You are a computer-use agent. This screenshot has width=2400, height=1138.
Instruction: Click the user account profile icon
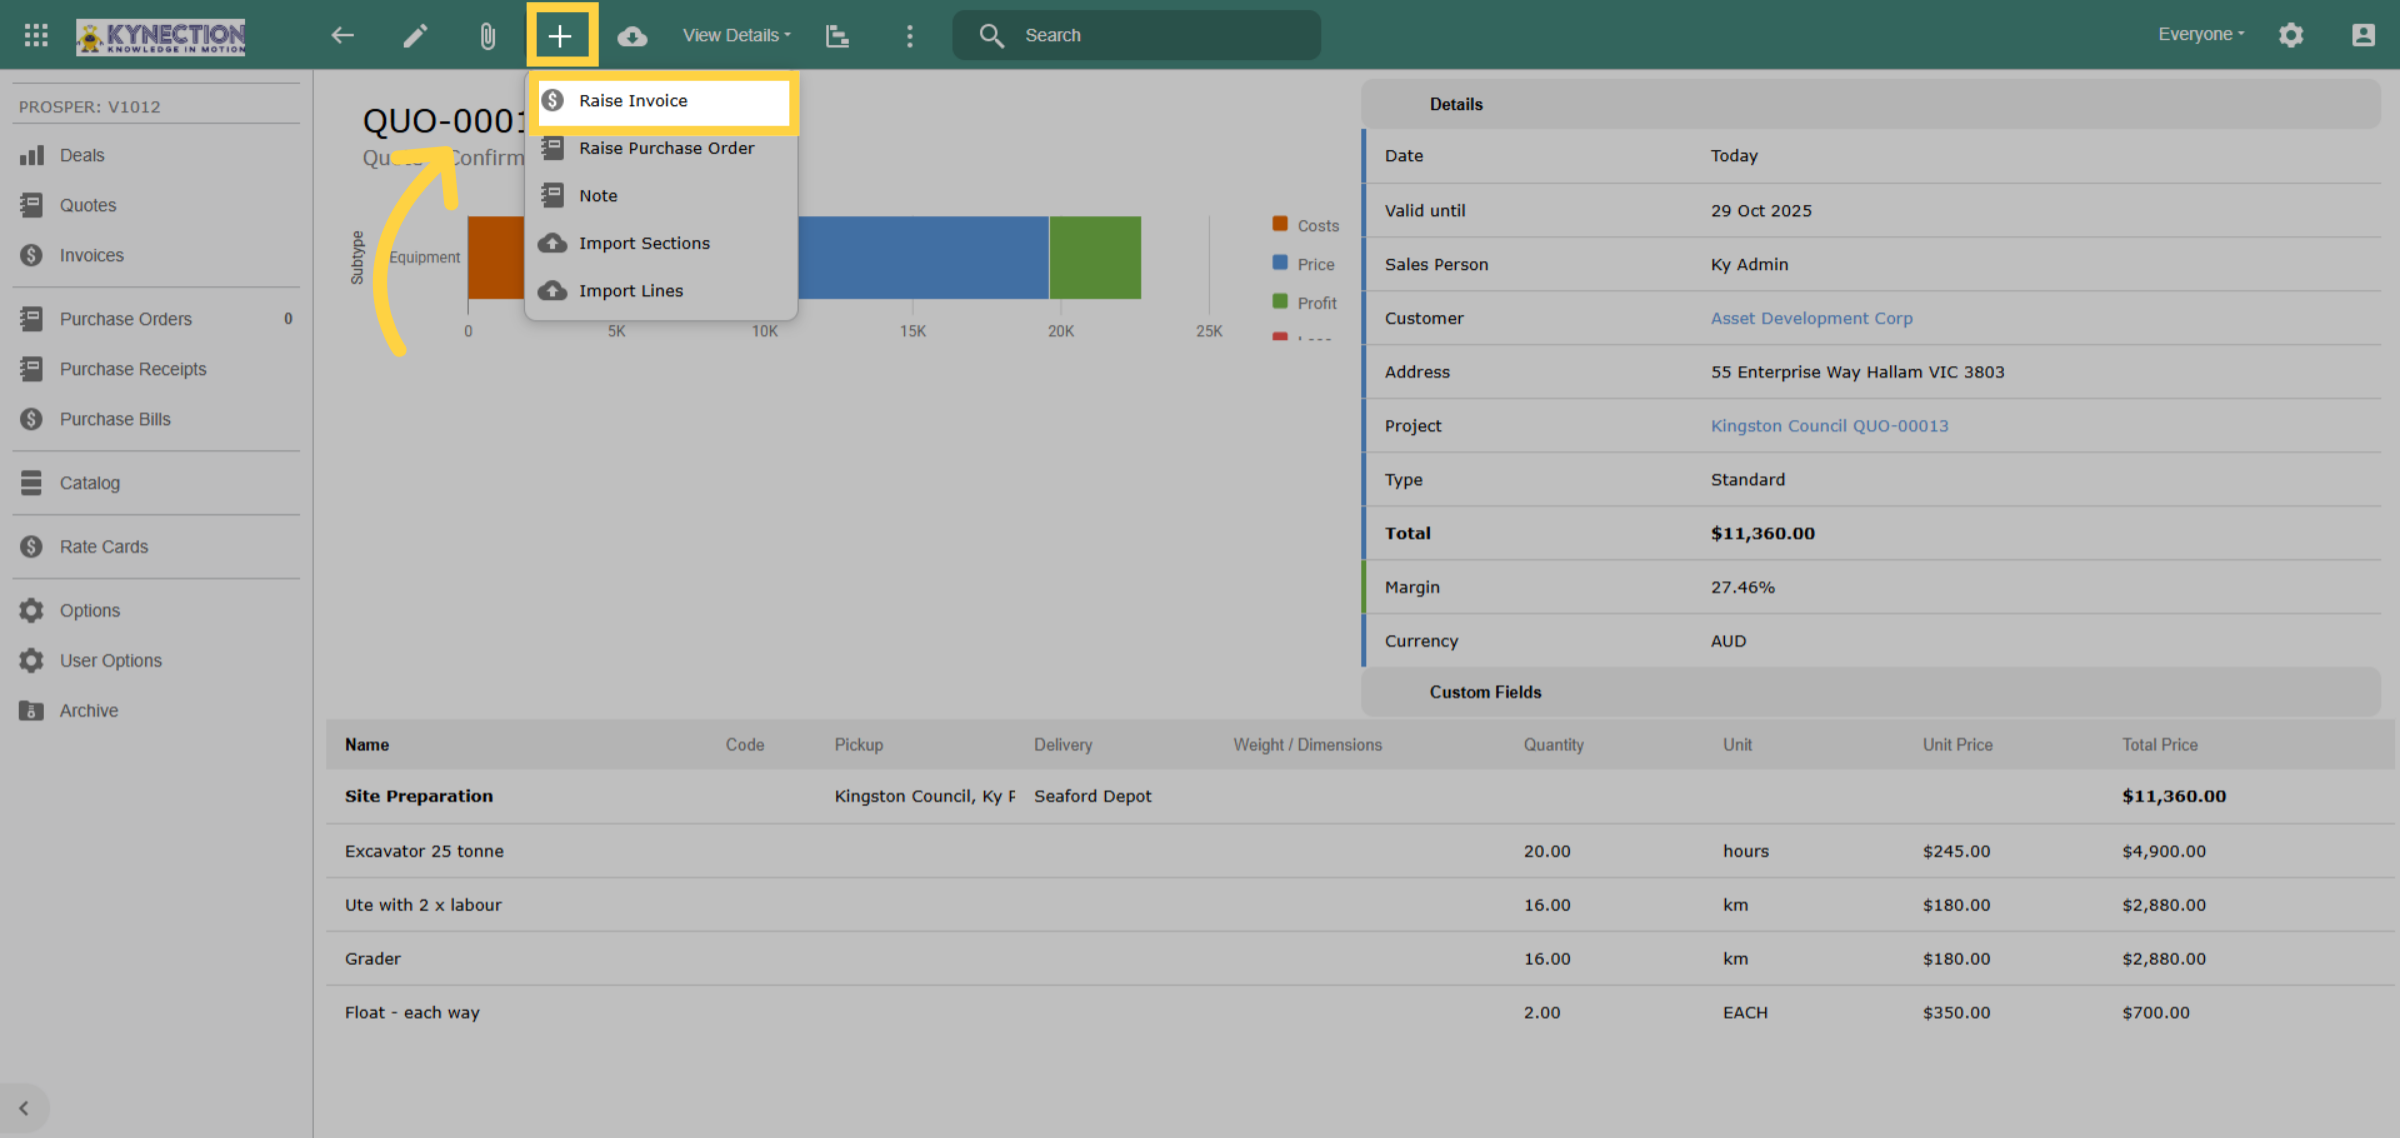(2363, 35)
